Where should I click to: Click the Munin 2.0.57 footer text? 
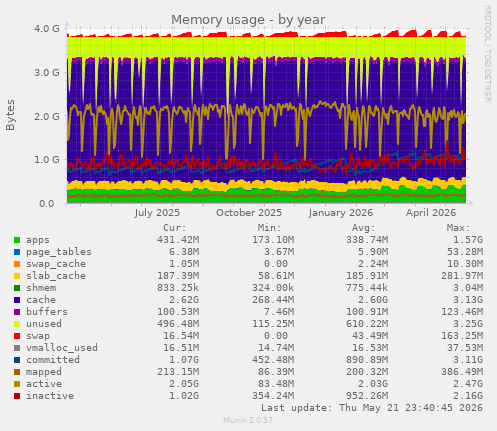pos(248,420)
